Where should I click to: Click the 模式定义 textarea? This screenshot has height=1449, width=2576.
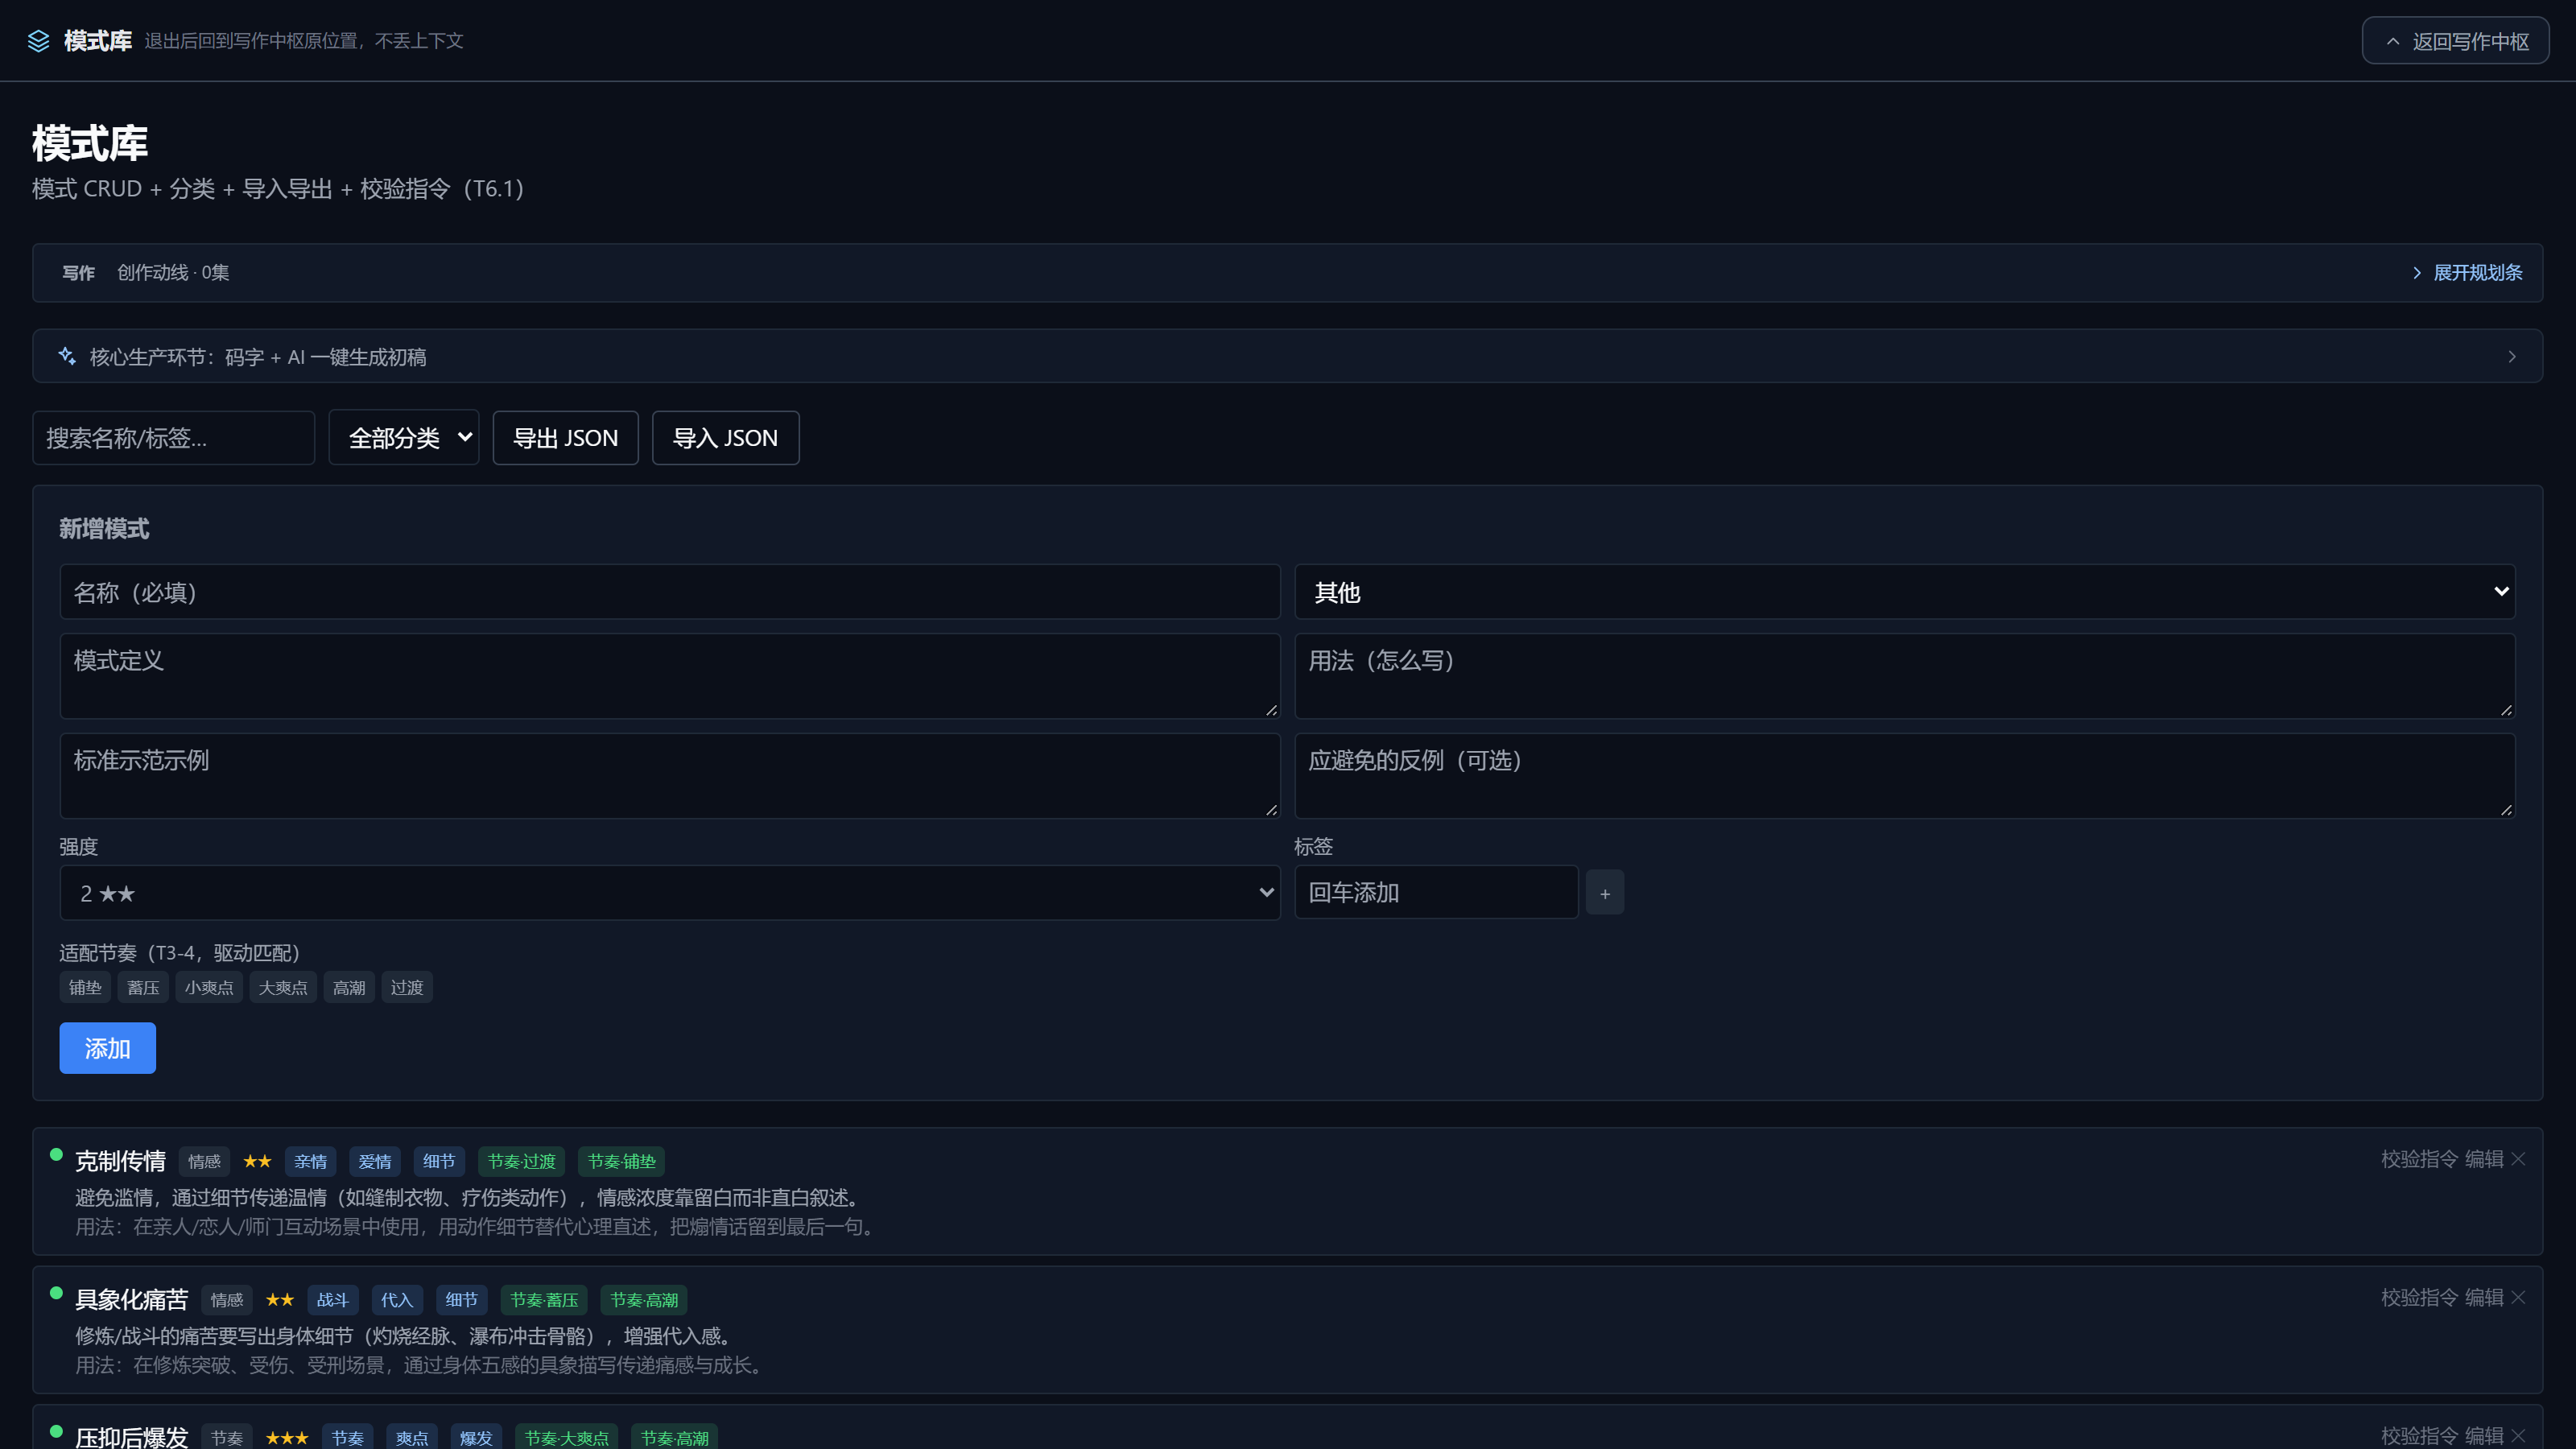click(670, 676)
